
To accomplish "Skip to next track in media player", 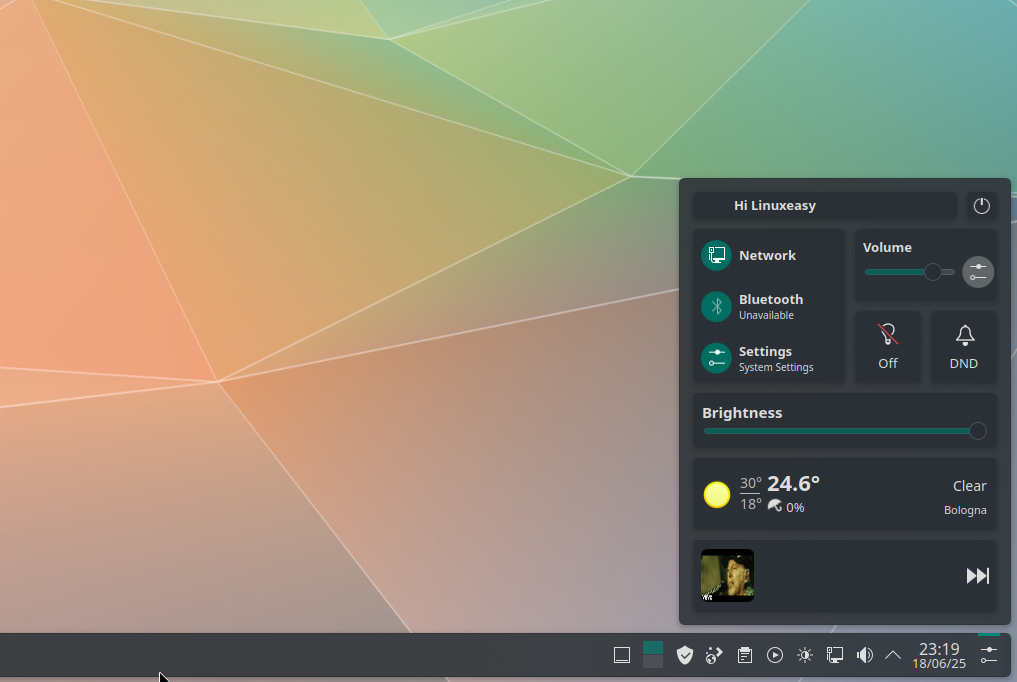I will coord(977,575).
